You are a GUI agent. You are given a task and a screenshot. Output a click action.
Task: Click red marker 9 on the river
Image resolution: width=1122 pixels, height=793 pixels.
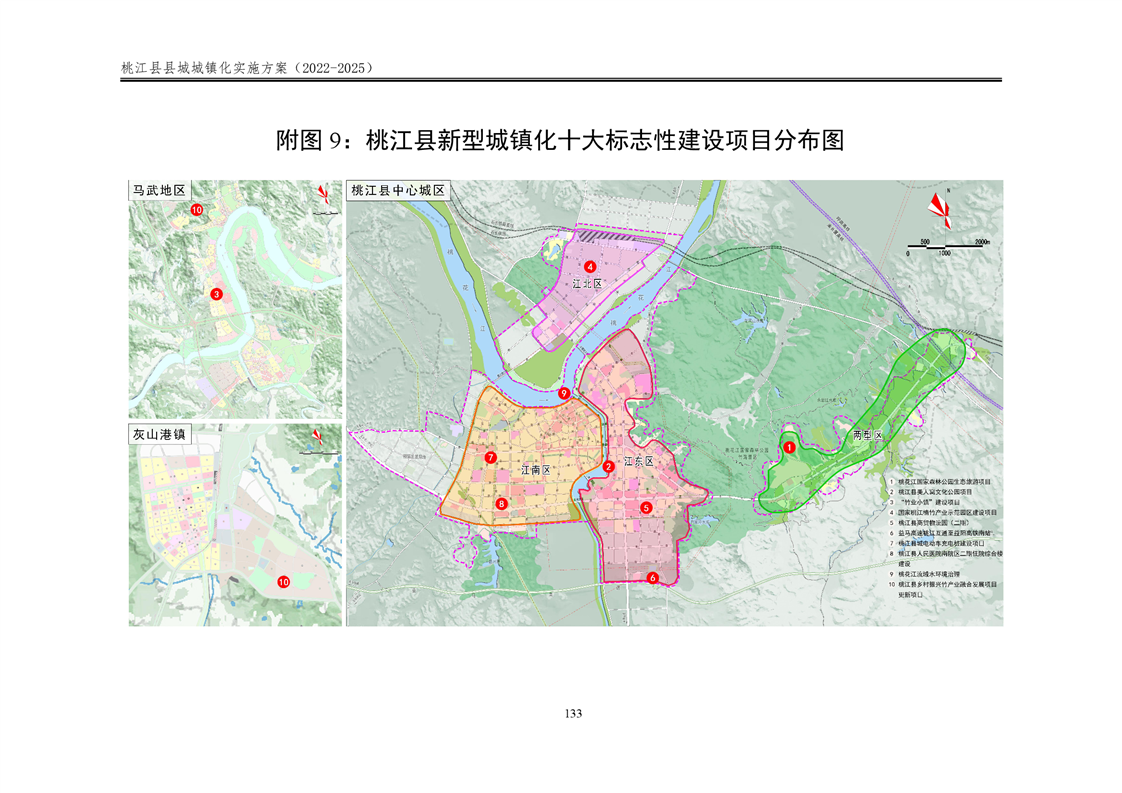[x=564, y=393]
